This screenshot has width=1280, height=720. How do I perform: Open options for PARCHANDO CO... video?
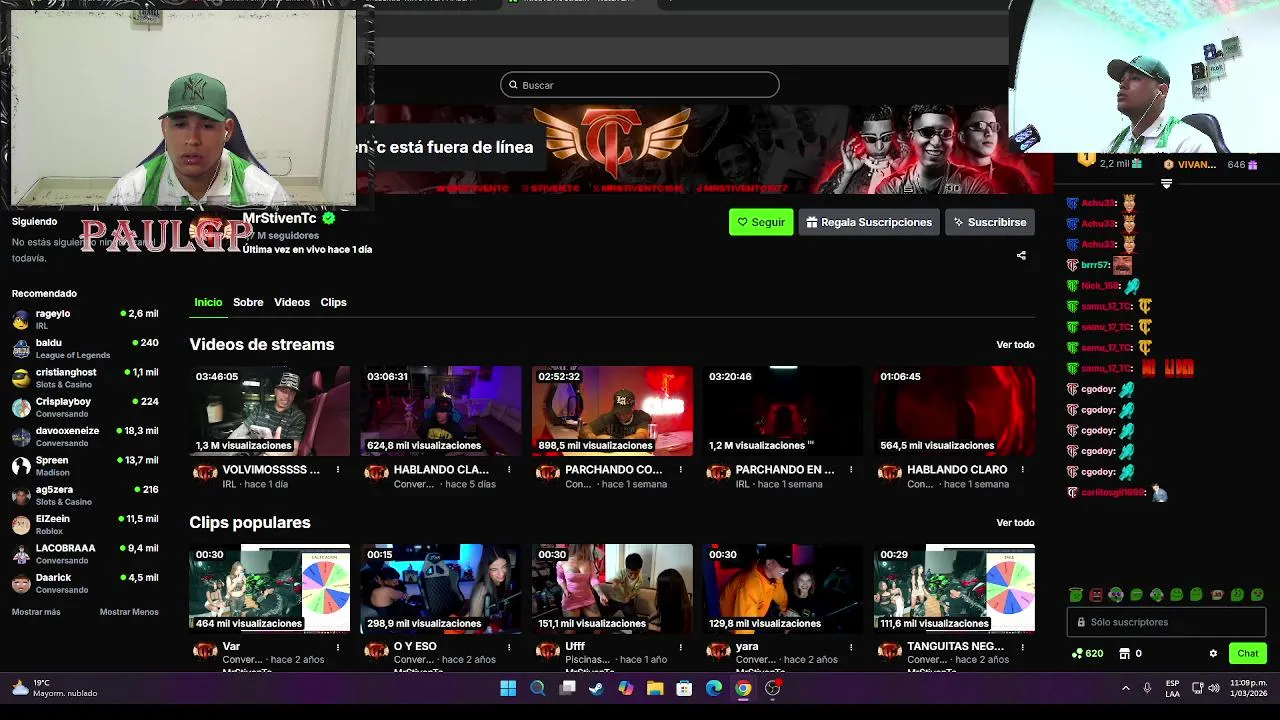(x=680, y=470)
